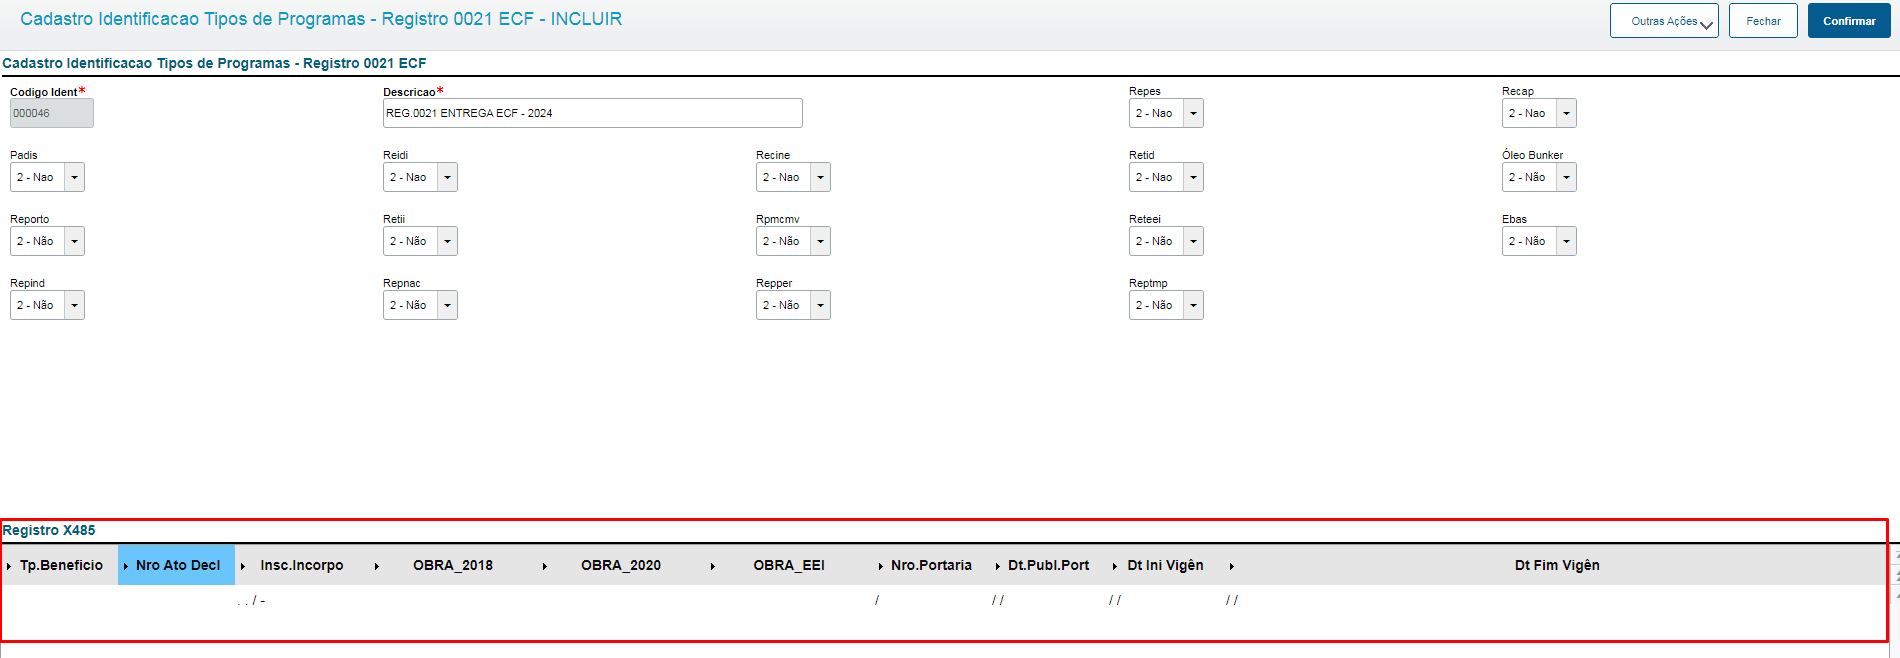
Task: Click the Codigo Ident field
Action: click(x=52, y=113)
